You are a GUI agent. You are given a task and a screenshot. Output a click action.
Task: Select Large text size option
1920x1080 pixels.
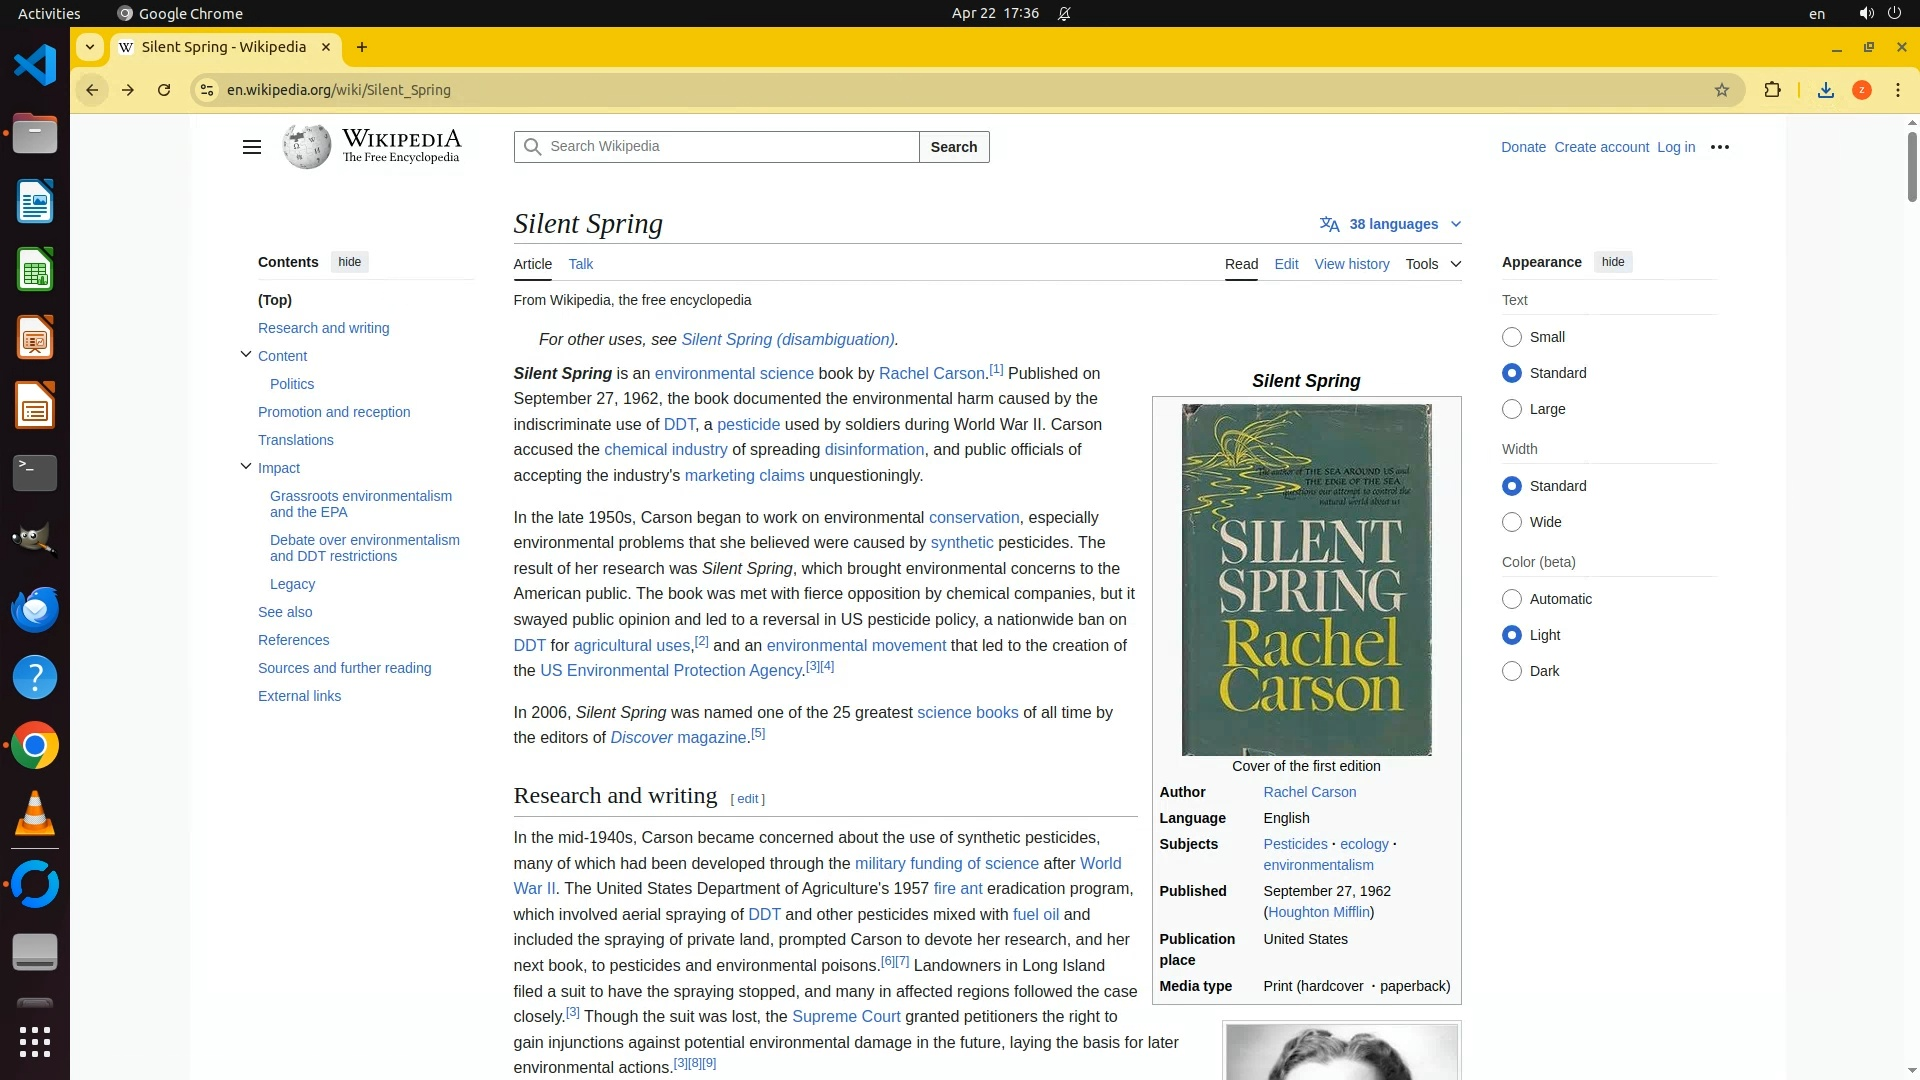click(1512, 409)
